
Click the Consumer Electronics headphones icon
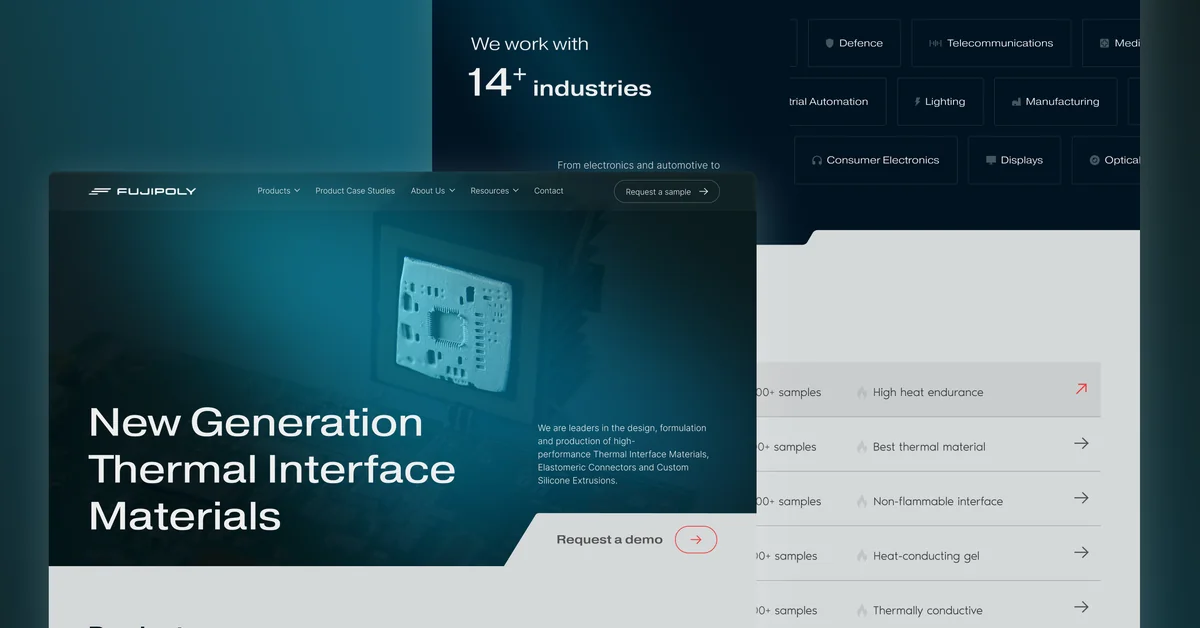[x=817, y=160]
